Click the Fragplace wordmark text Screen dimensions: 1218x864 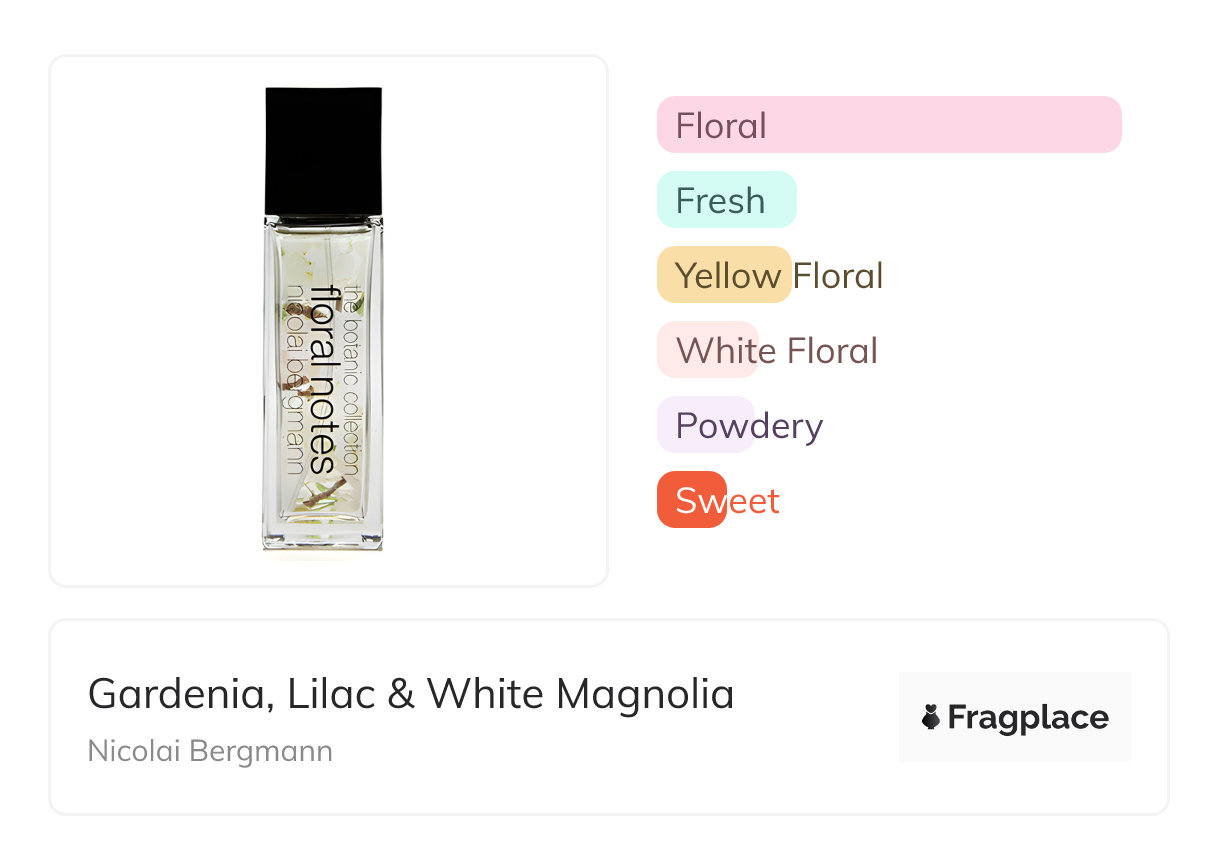(x=1028, y=717)
